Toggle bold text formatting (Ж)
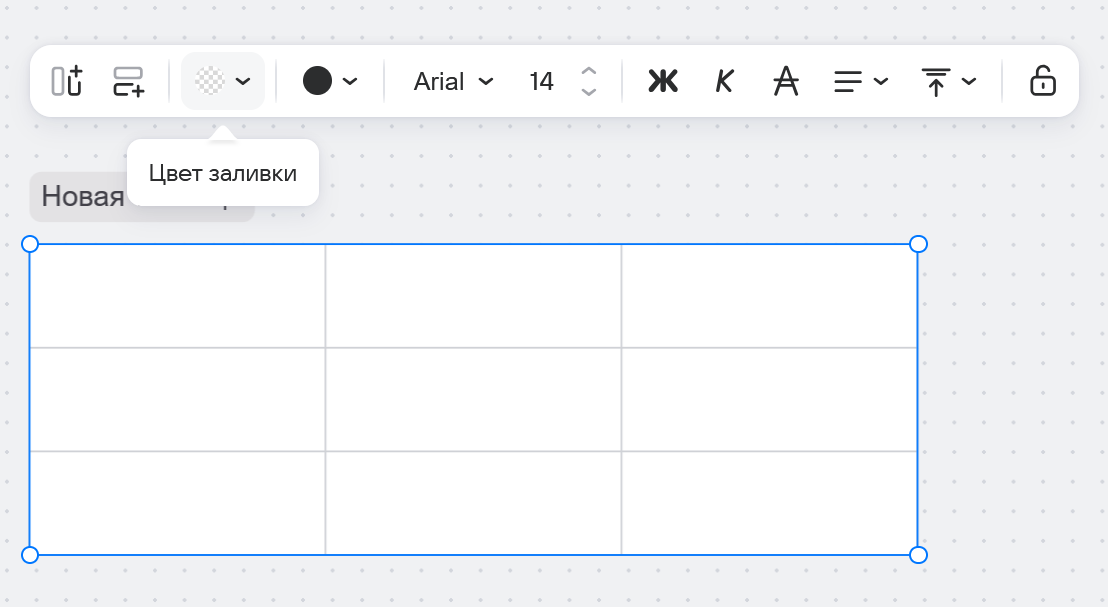Screen dimensions: 1108x607 click(x=662, y=81)
